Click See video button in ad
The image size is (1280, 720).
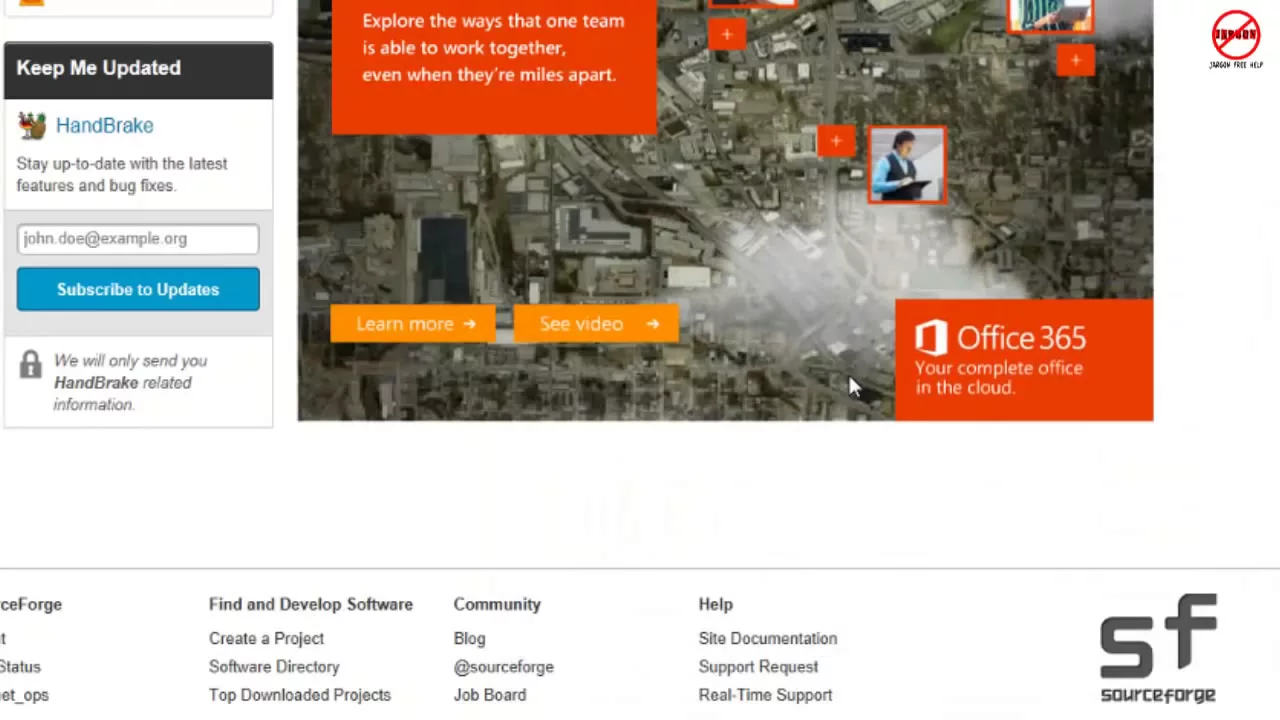tap(598, 324)
